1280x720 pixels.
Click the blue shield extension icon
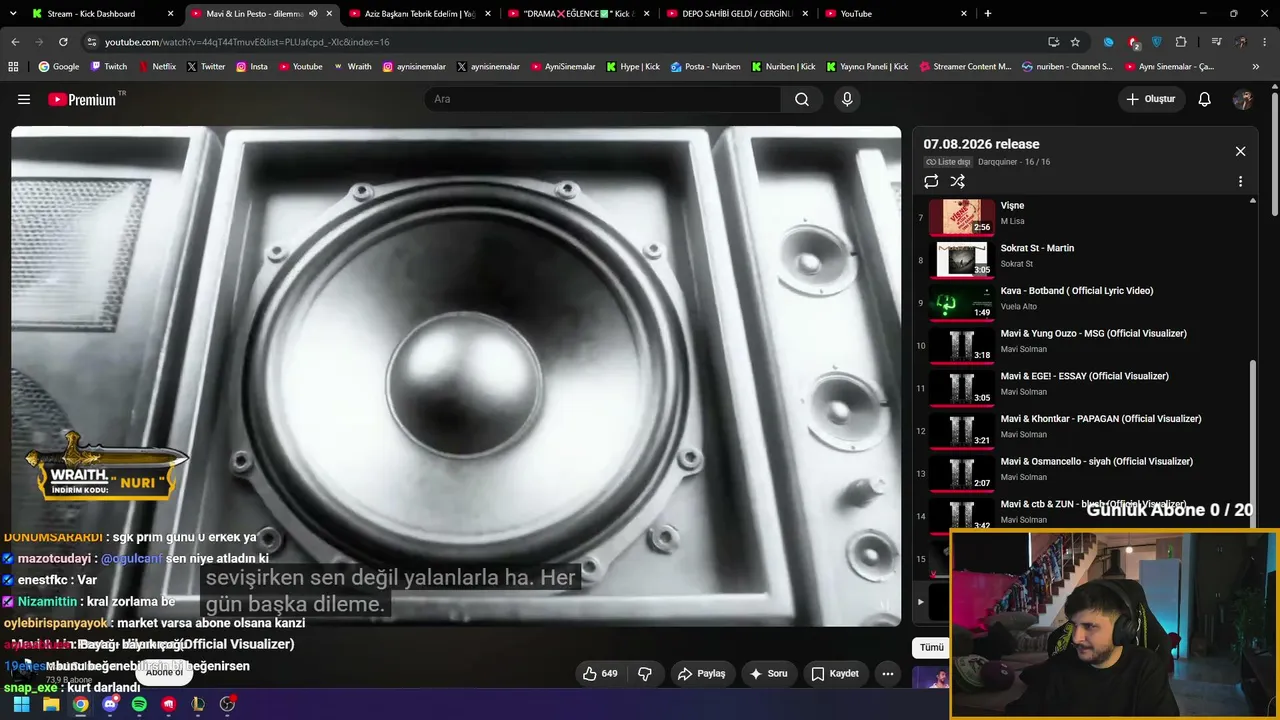[x=1157, y=42]
